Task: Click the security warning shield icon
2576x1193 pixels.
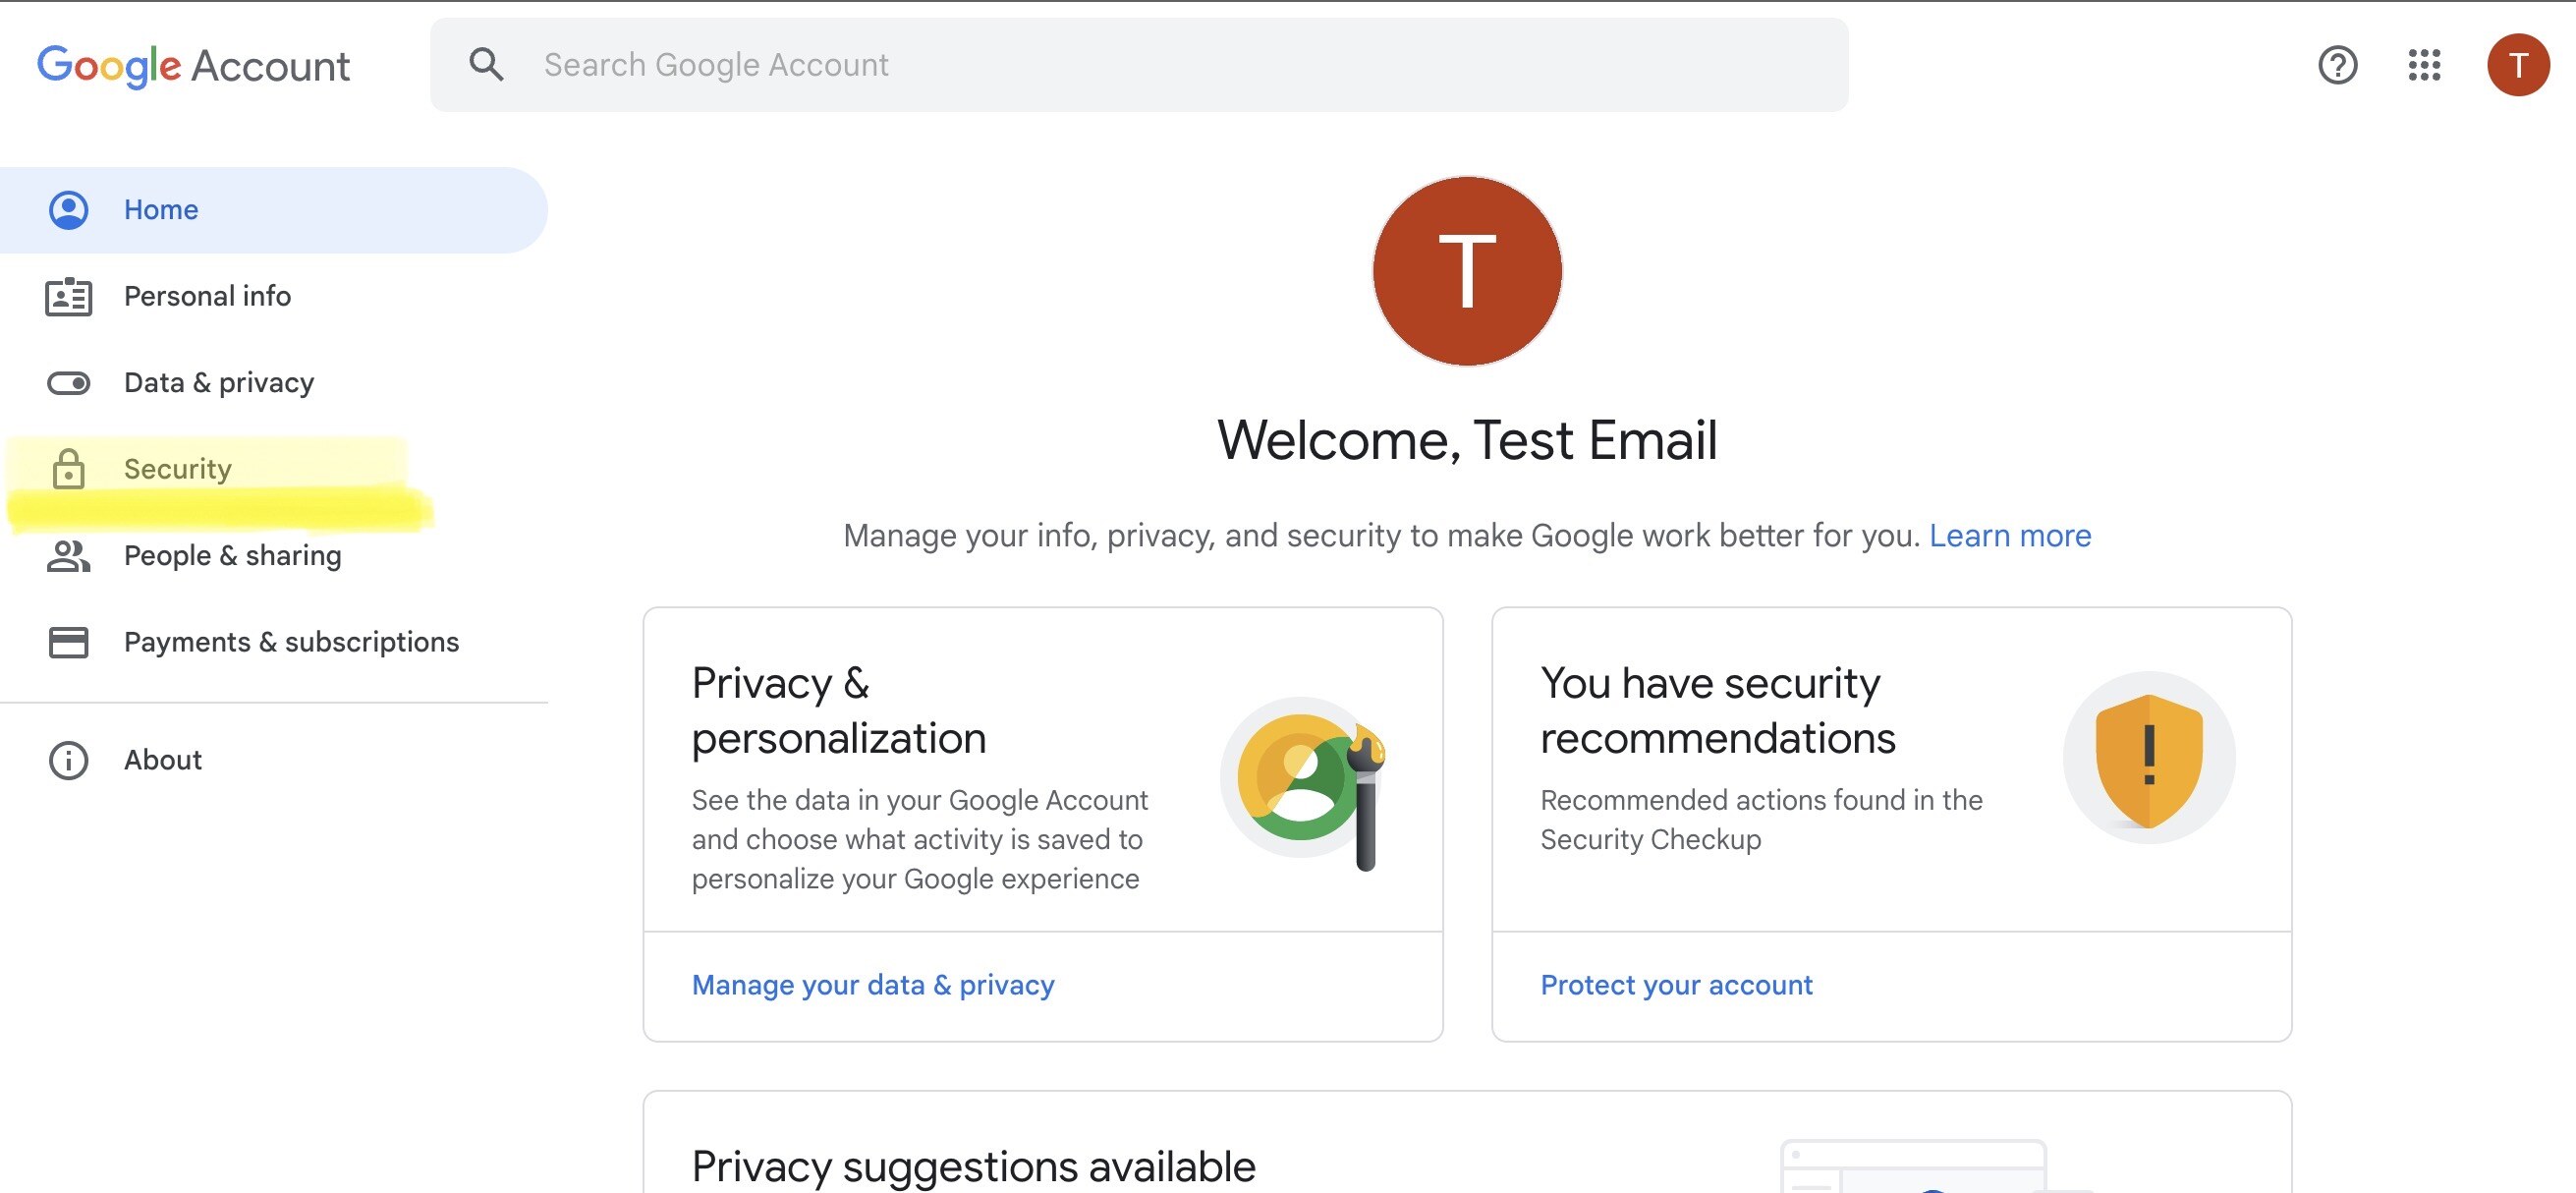Action: coord(2148,758)
